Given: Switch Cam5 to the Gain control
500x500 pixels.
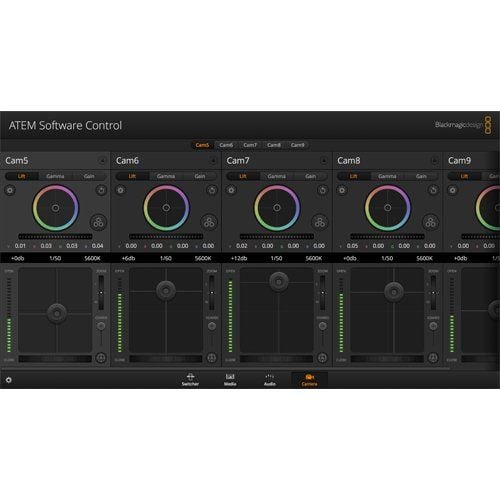Looking at the screenshot, I should click(x=89, y=176).
